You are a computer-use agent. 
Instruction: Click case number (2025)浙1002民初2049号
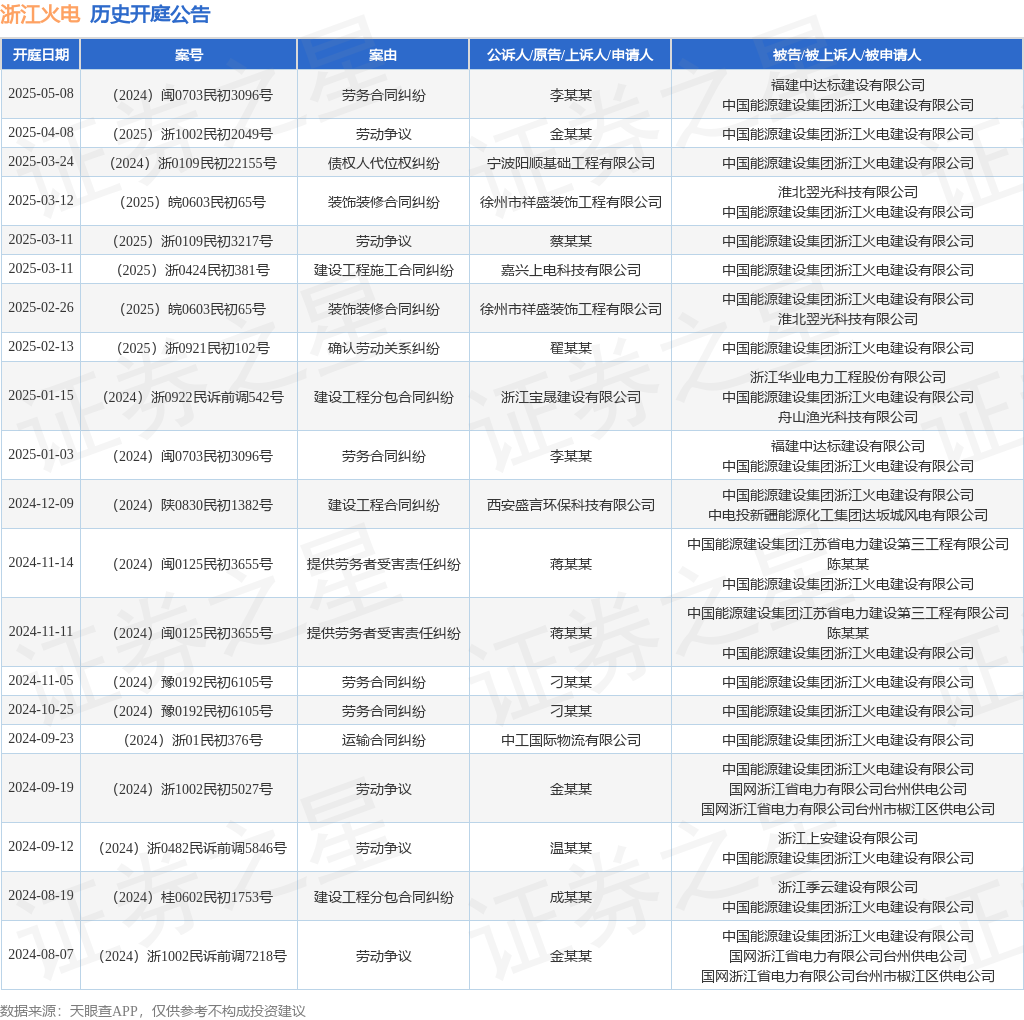click(189, 134)
